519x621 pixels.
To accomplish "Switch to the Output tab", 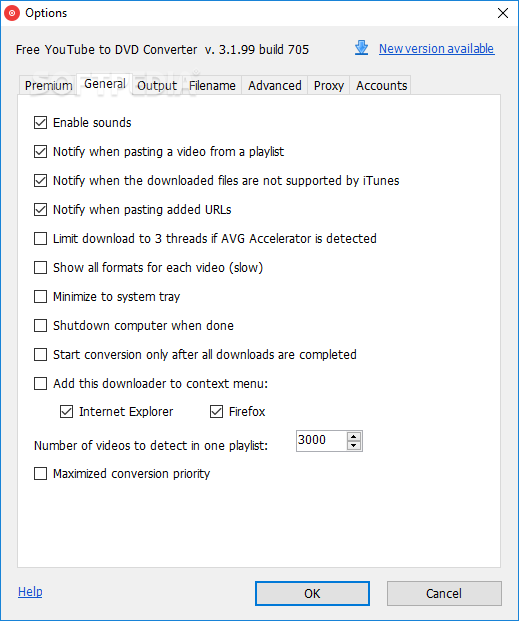I will [x=157, y=86].
